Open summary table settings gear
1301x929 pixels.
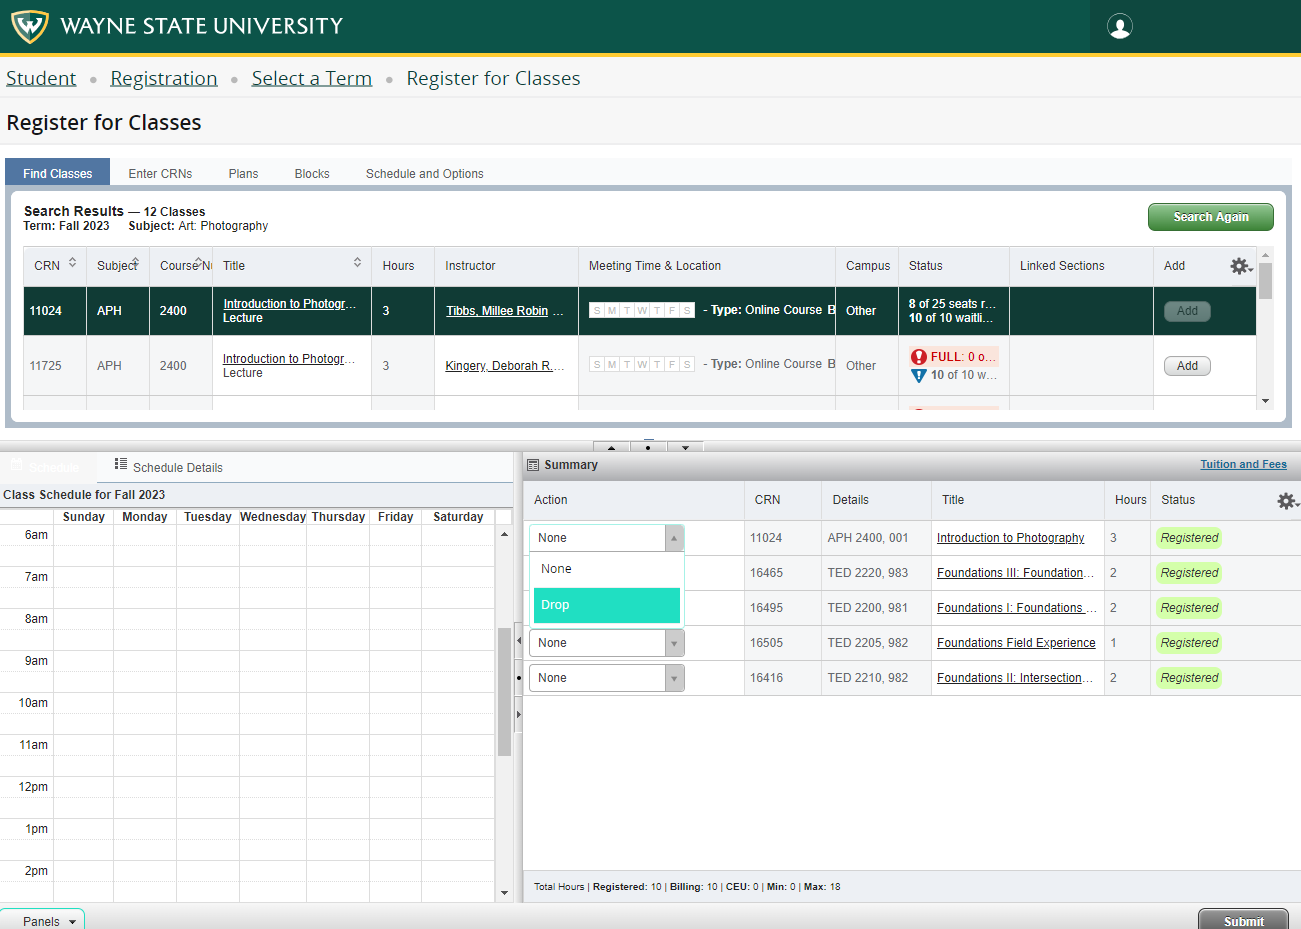coord(1287,501)
